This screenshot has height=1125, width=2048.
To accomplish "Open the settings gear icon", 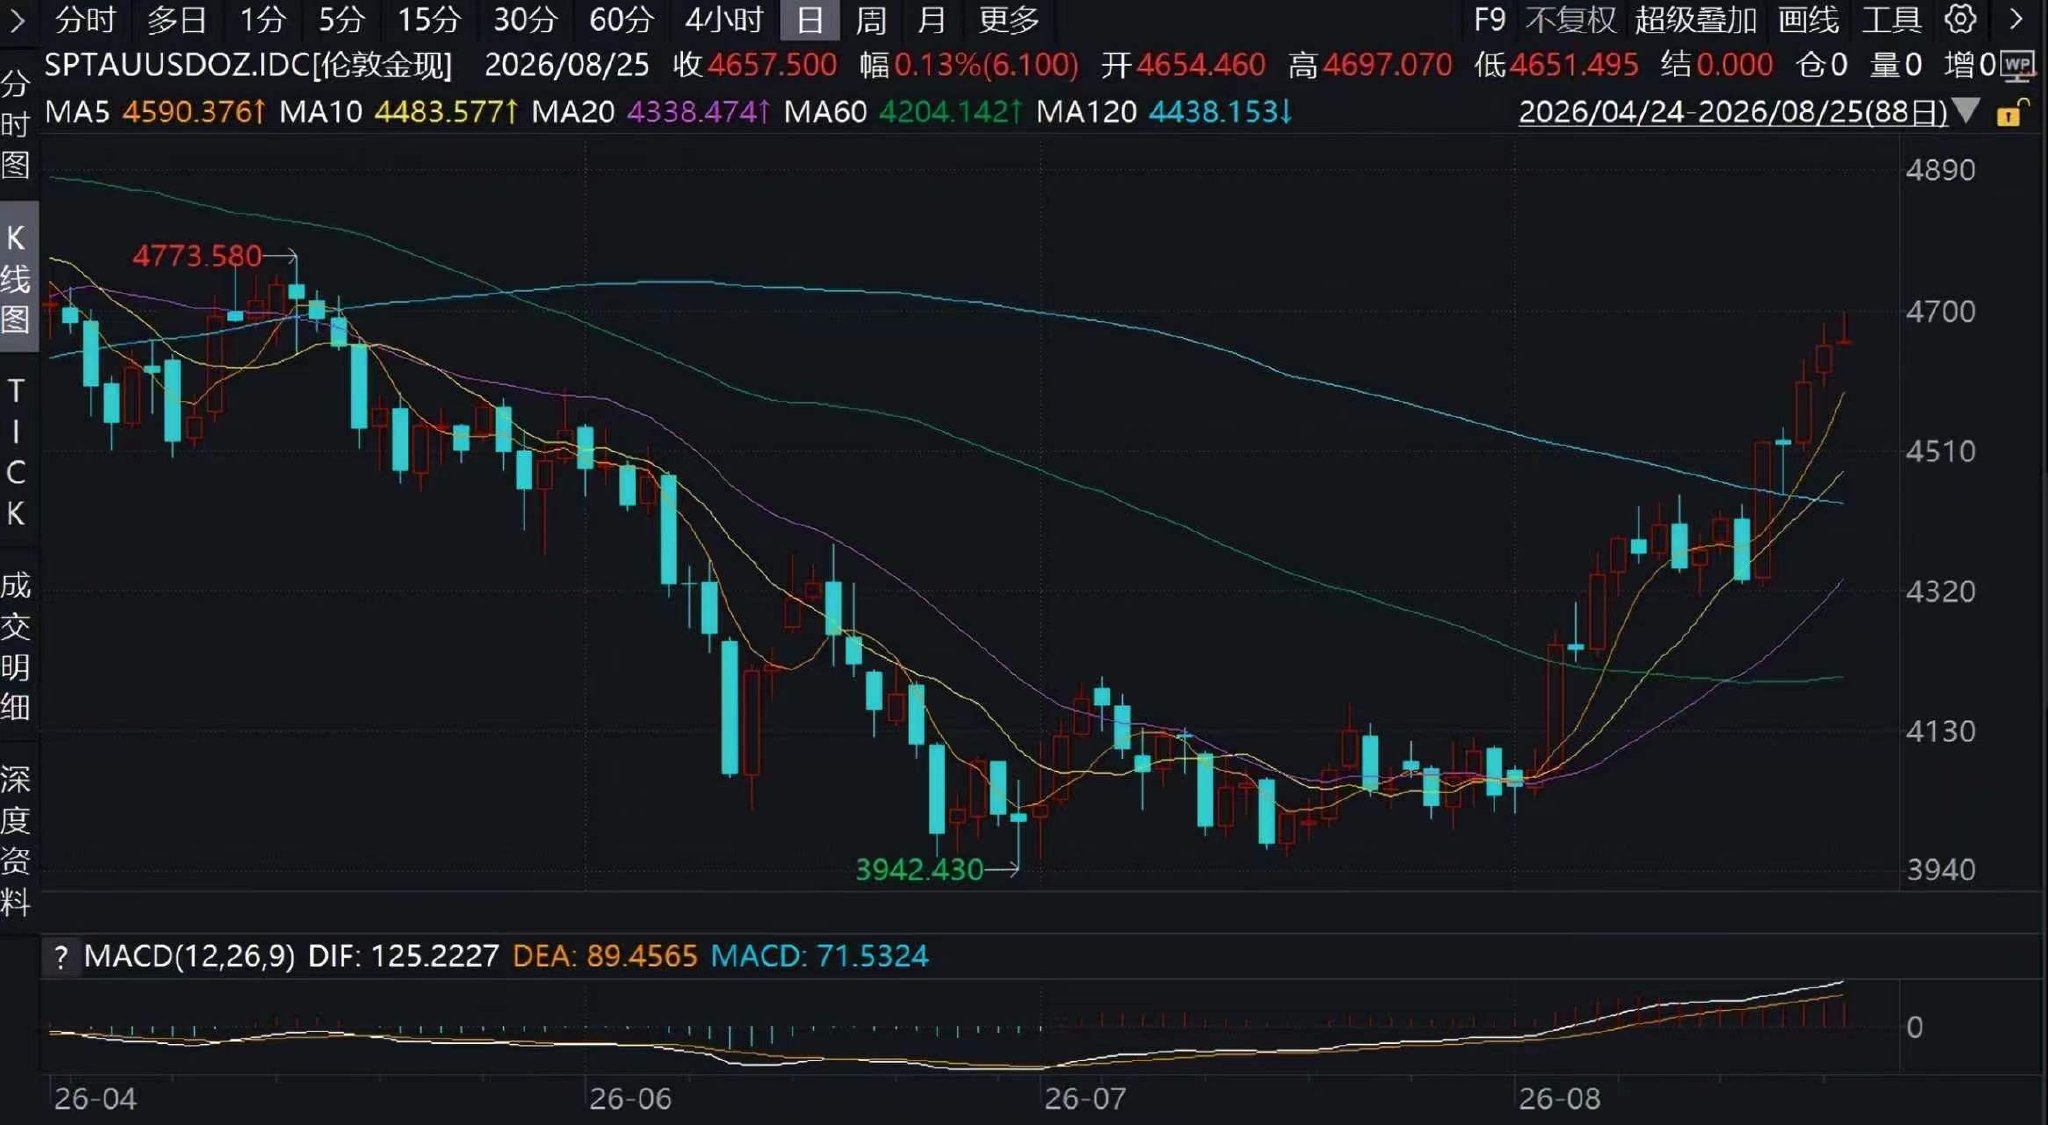I will 1961,19.
